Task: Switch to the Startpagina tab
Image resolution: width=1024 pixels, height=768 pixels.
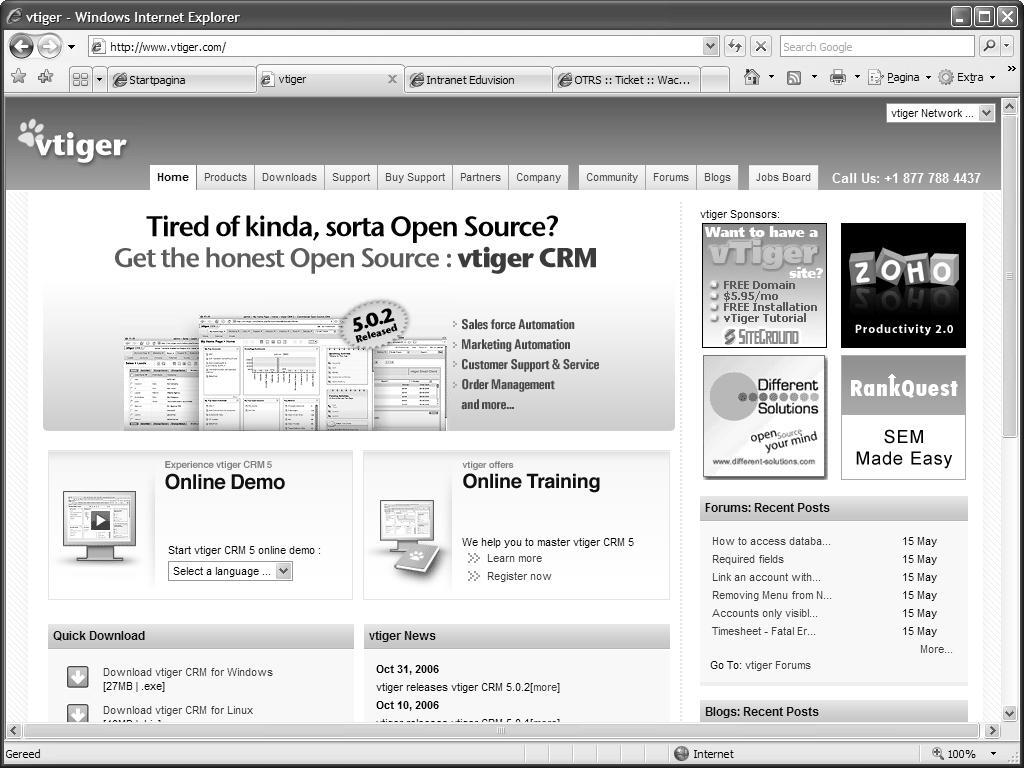Action: [182, 80]
